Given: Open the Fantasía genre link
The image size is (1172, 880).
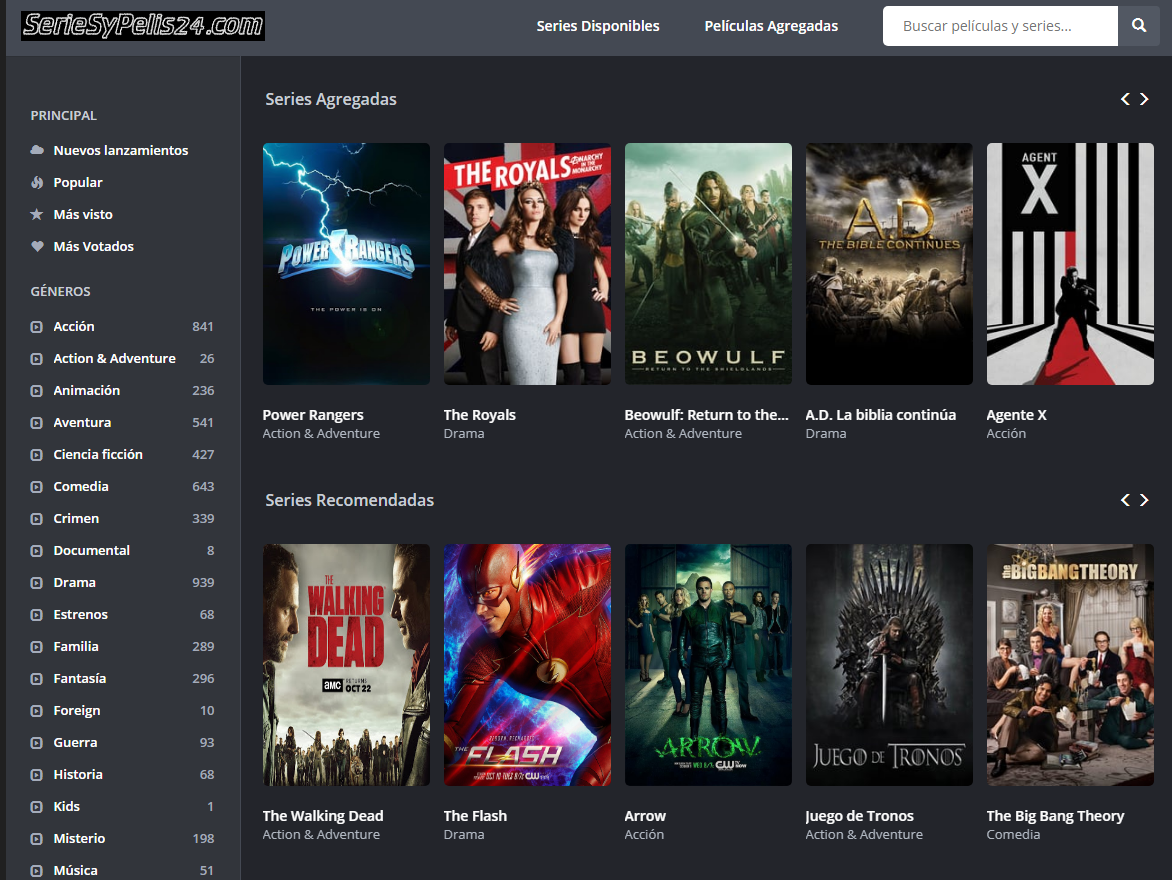Looking at the screenshot, I should click(79, 679).
